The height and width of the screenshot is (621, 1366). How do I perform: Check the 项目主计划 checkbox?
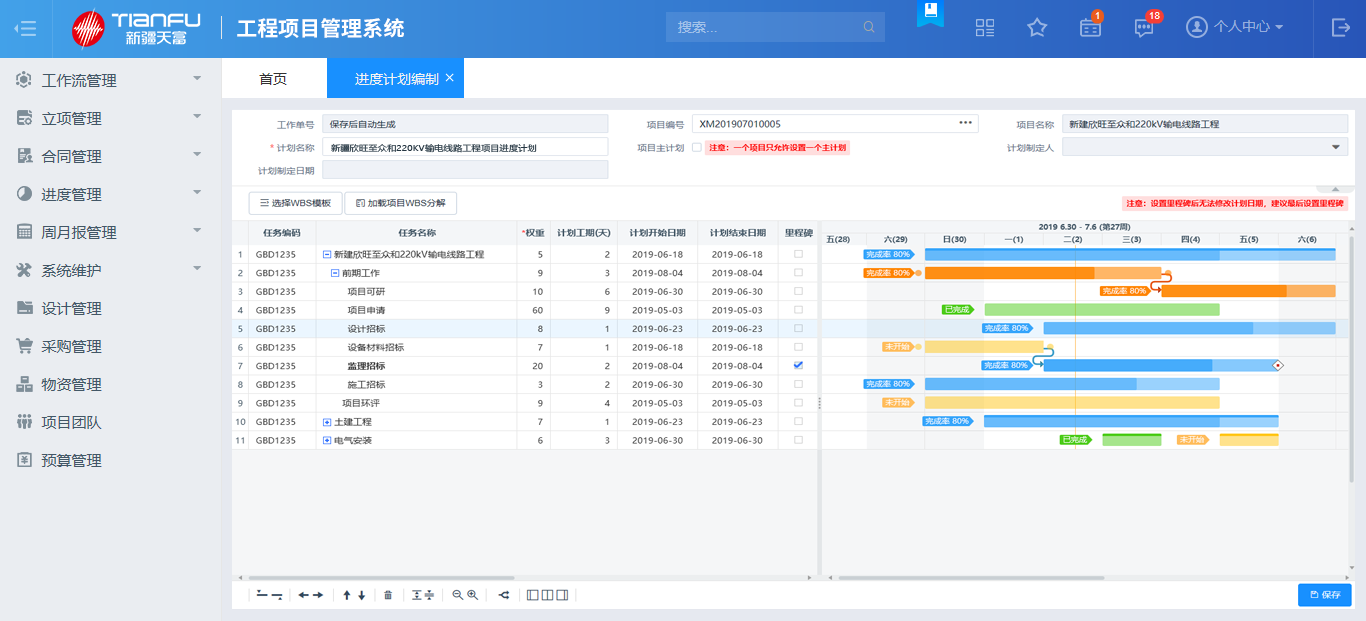[x=697, y=148]
